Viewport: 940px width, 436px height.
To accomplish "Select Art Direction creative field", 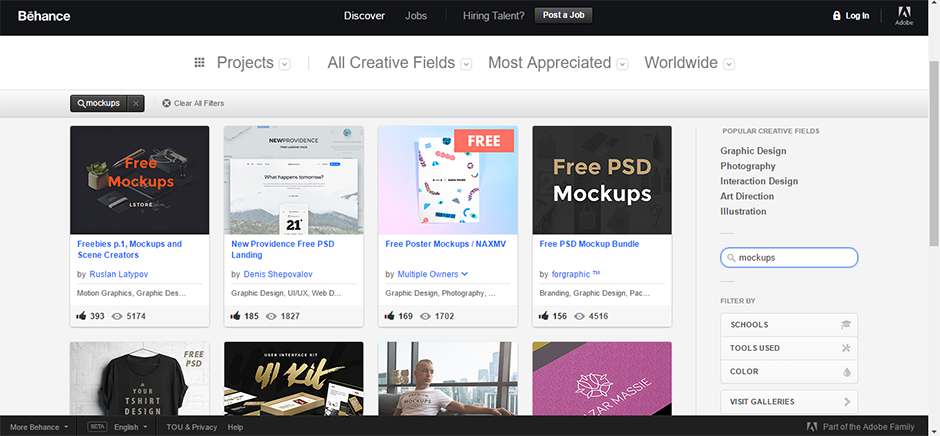I will coord(747,196).
